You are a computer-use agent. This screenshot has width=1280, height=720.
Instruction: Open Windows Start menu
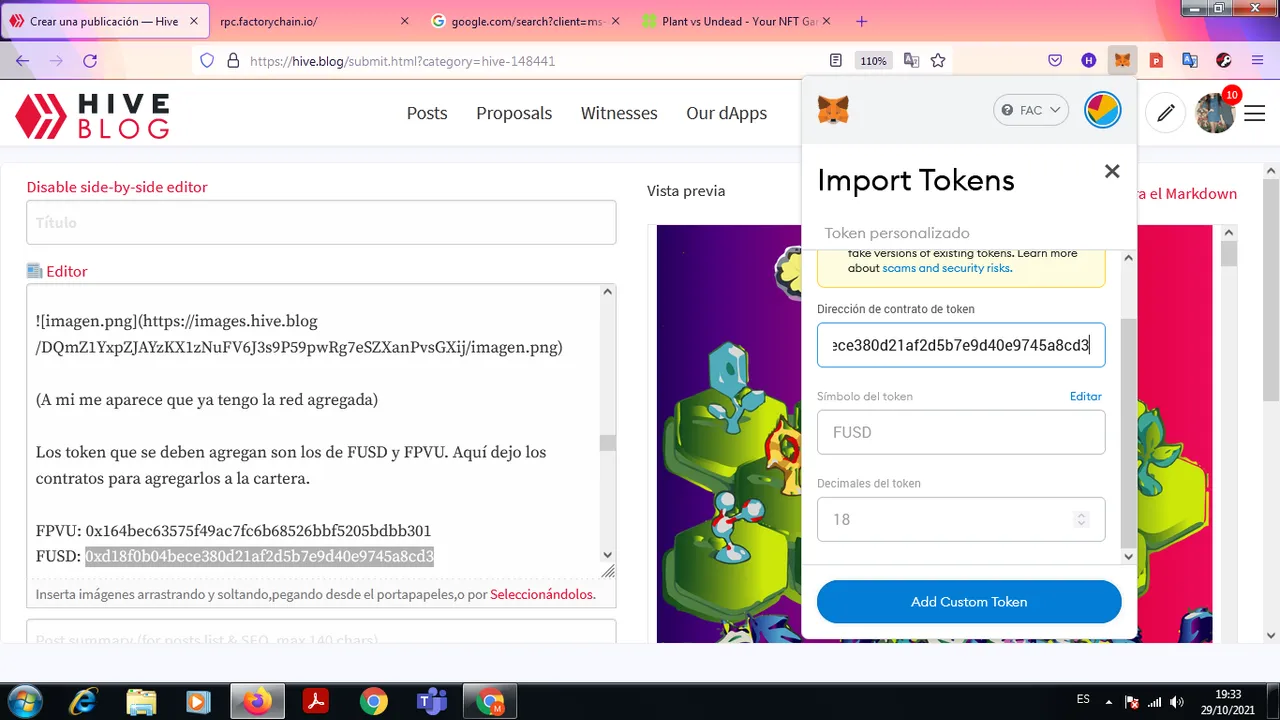click(24, 701)
